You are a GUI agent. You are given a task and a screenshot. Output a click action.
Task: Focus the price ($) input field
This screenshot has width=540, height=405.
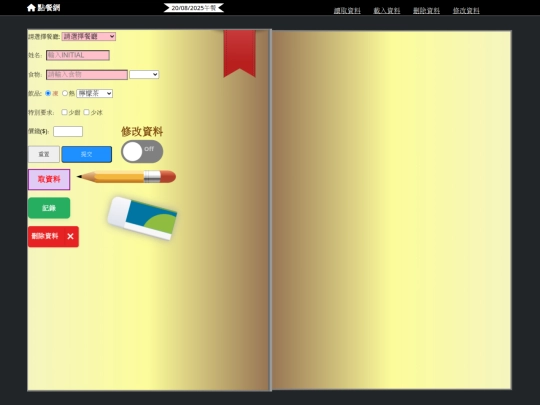pyautogui.click(x=68, y=132)
